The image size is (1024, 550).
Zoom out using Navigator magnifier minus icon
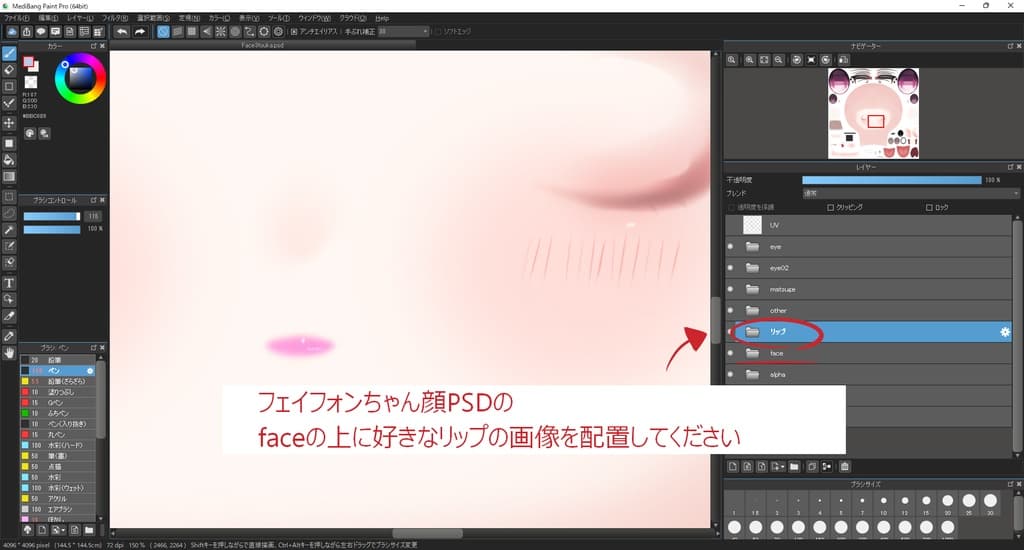click(x=778, y=59)
